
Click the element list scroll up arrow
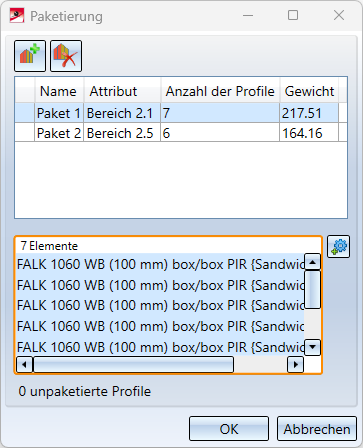click(x=313, y=262)
